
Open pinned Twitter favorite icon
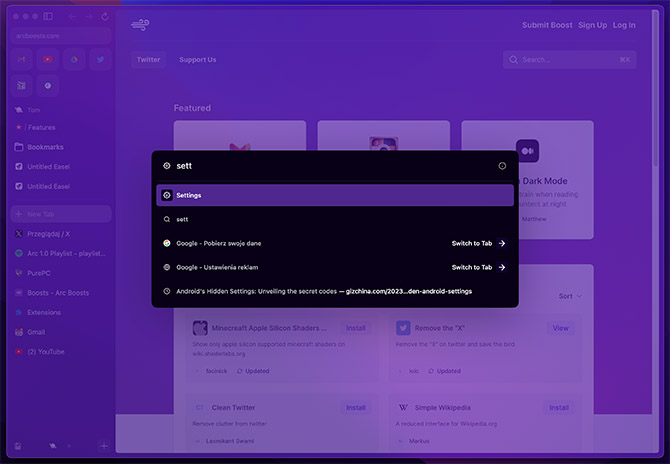(x=100, y=59)
